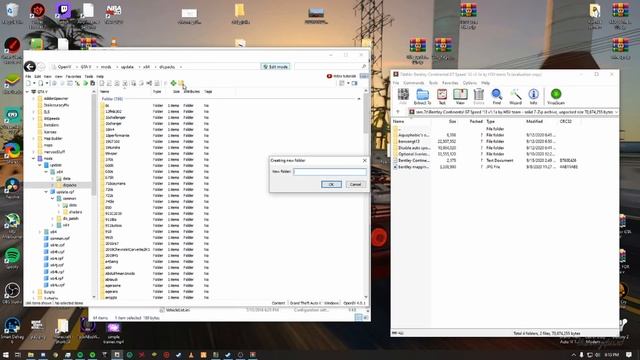The height and width of the screenshot is (360, 640).
Task: Click the WinRAR View icon
Action: point(460,97)
